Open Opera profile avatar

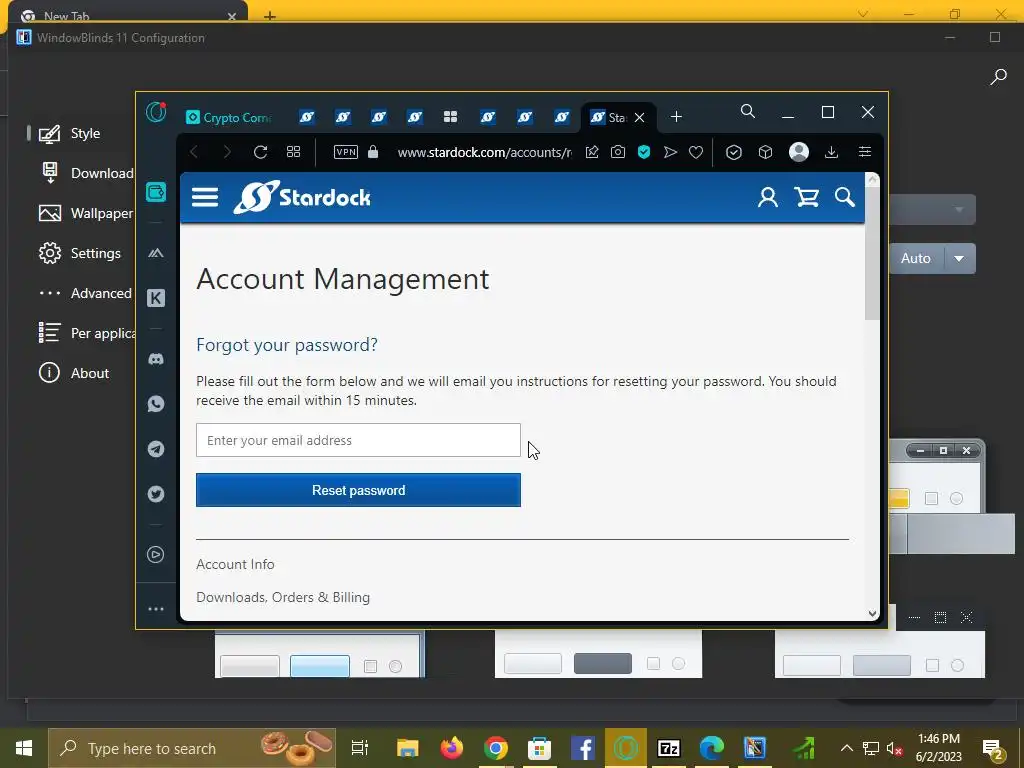point(799,152)
